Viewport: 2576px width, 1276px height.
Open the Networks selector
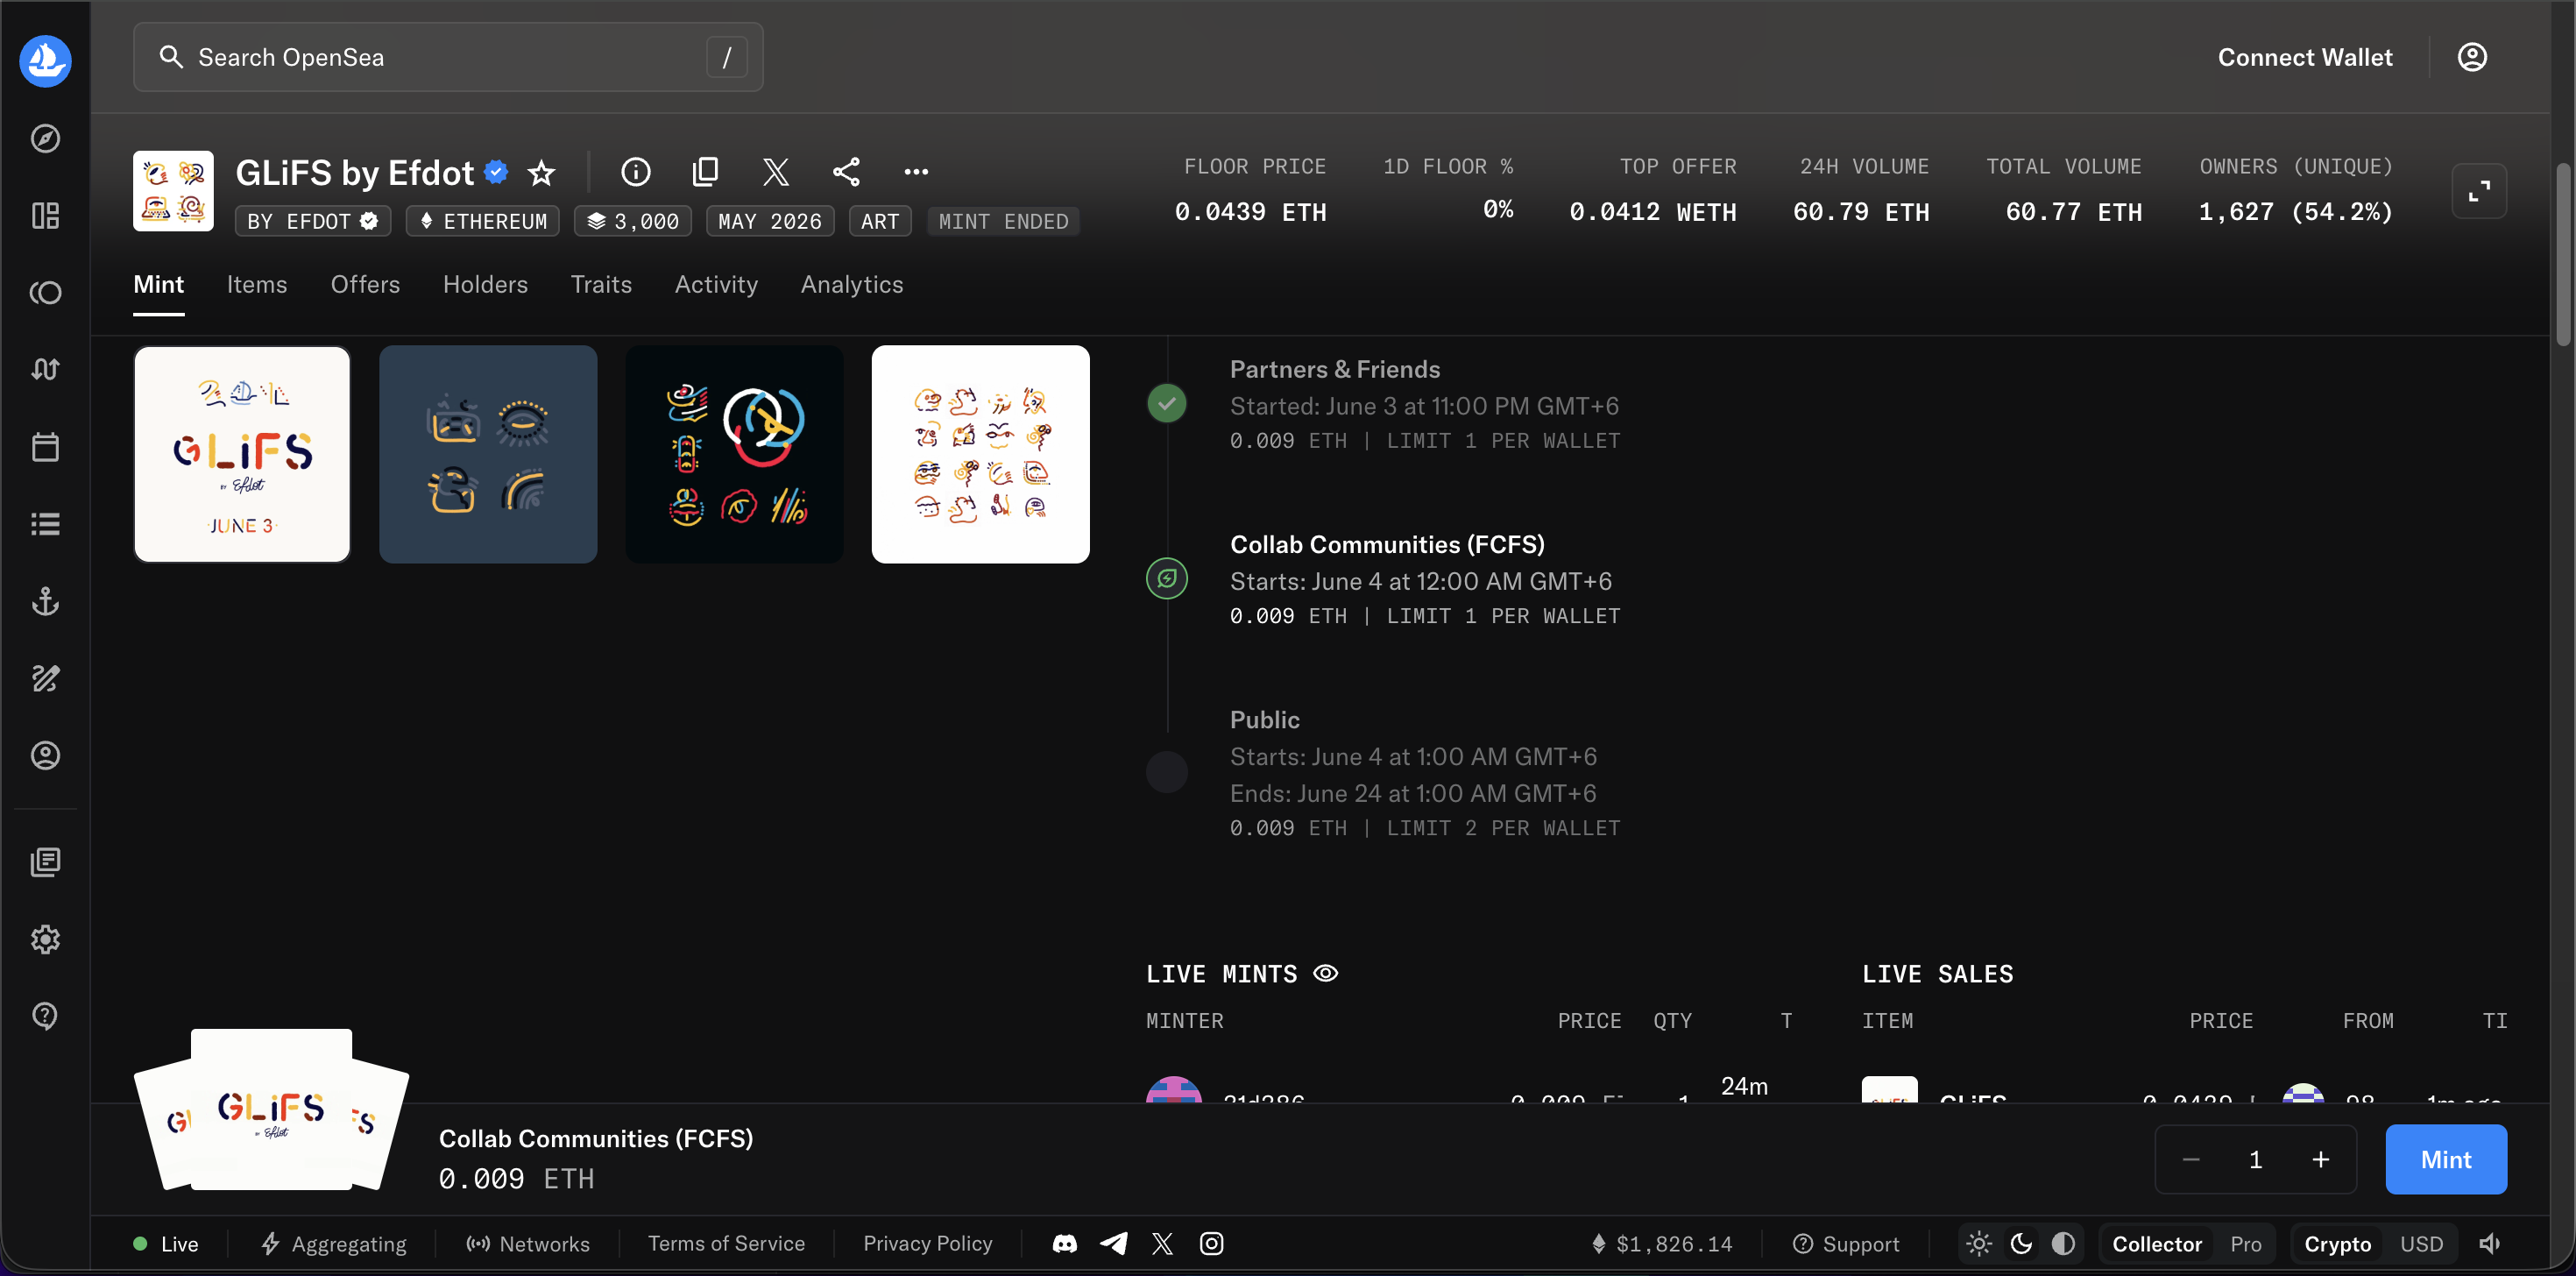(x=528, y=1244)
